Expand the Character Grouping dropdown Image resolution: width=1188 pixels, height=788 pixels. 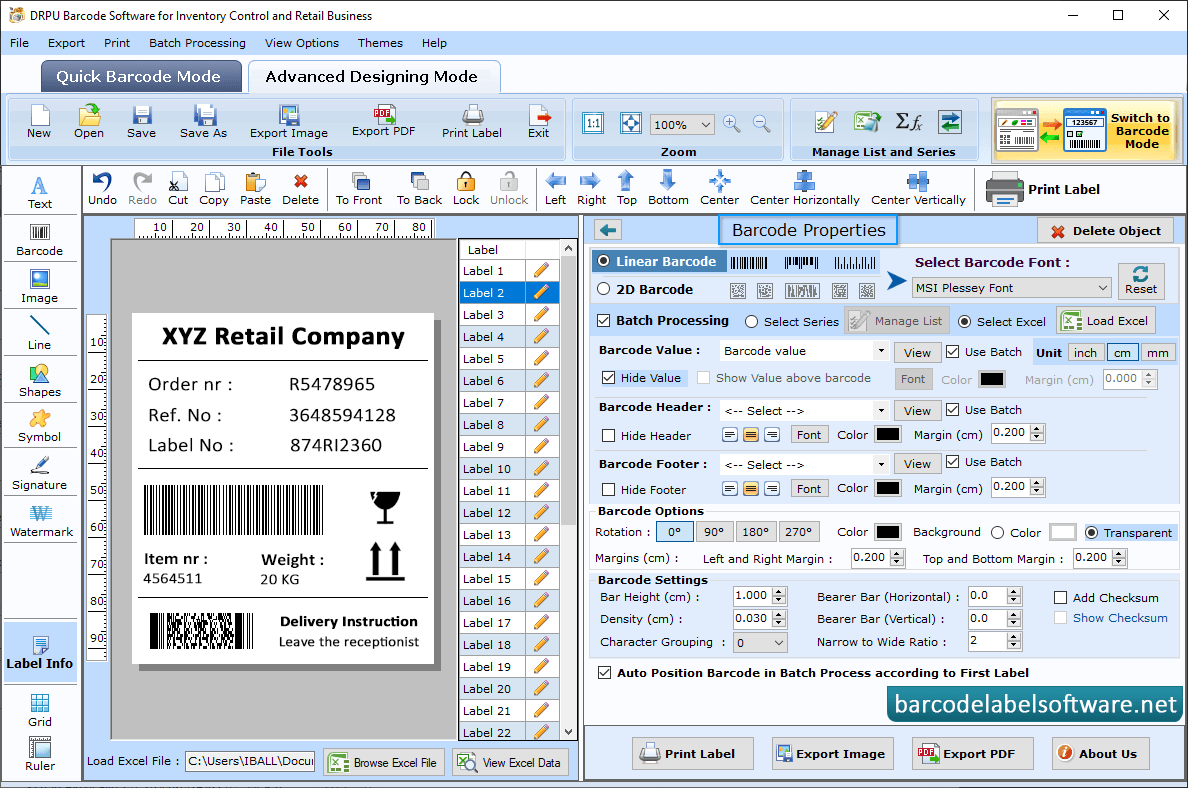779,643
